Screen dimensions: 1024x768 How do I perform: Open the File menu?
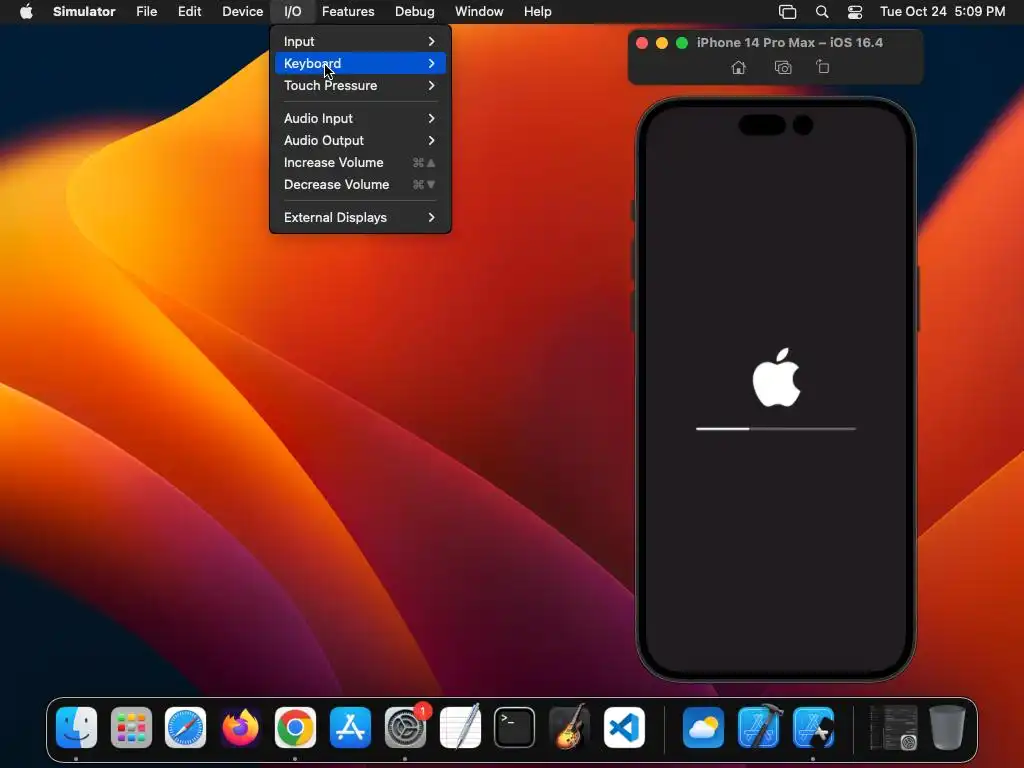point(146,12)
